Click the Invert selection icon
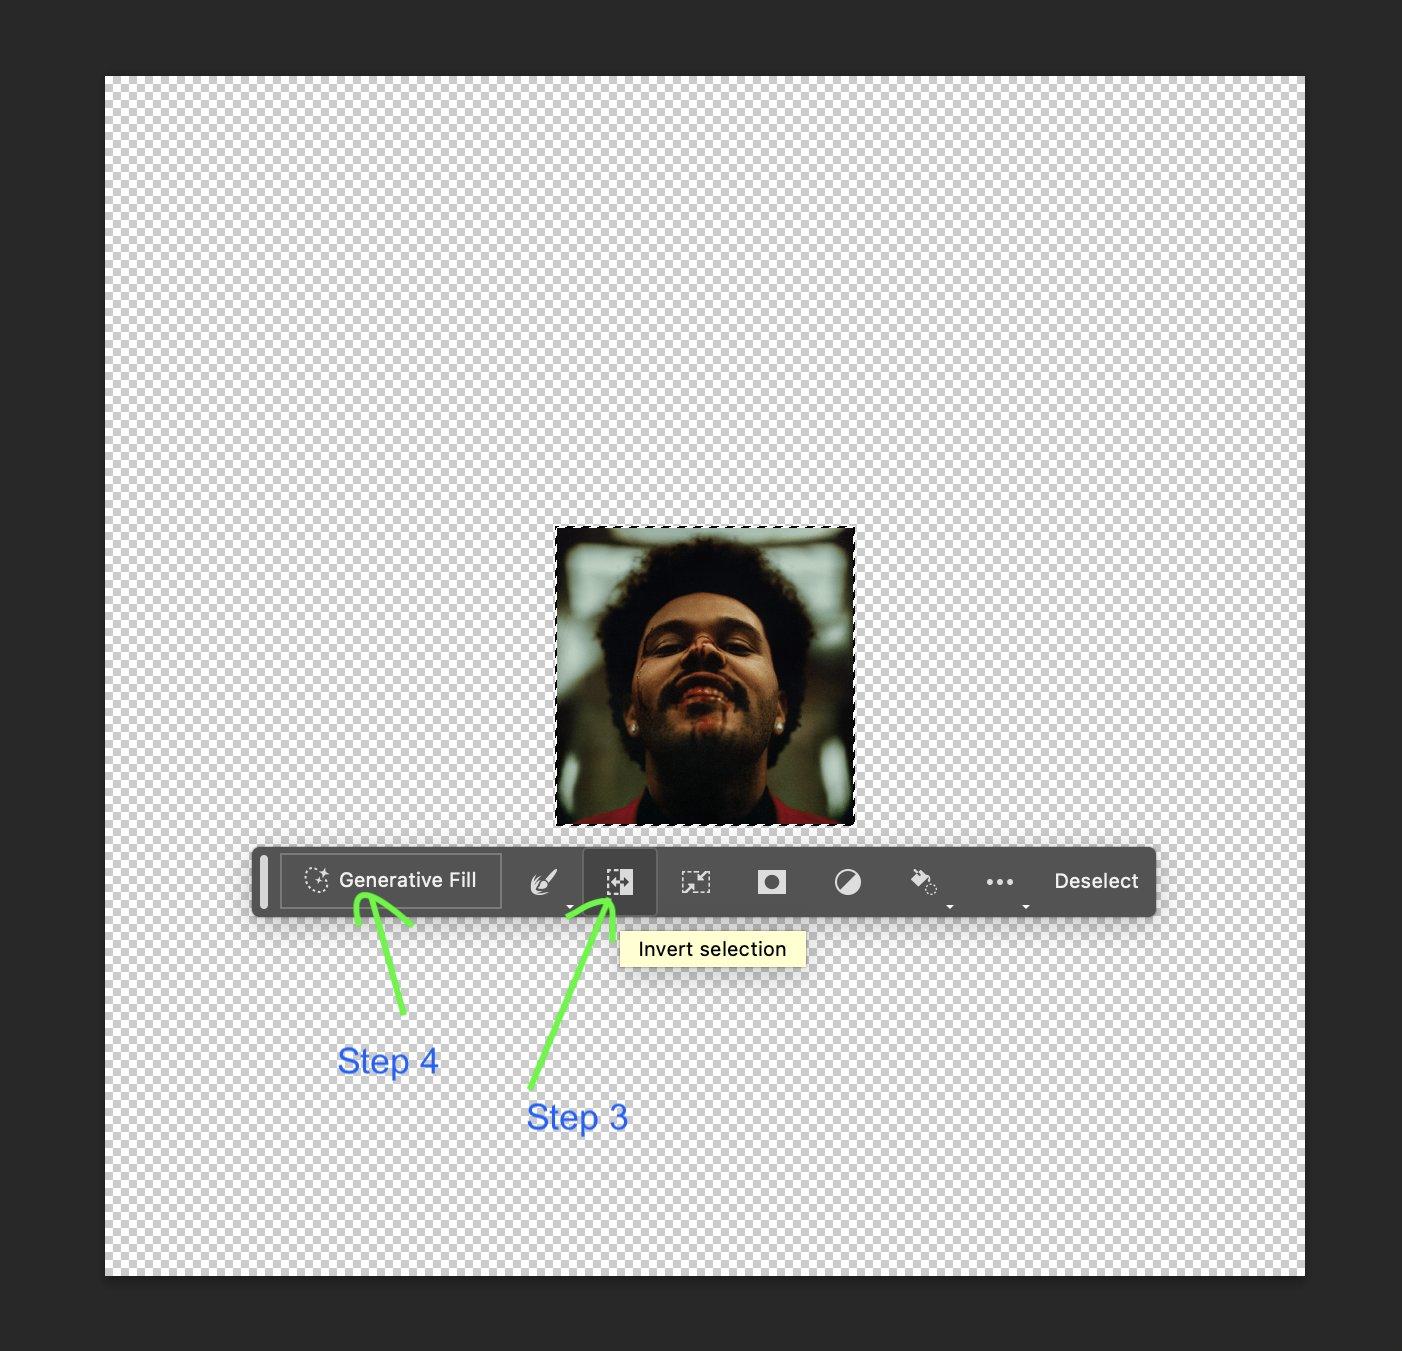Image resolution: width=1402 pixels, height=1351 pixels. point(620,882)
